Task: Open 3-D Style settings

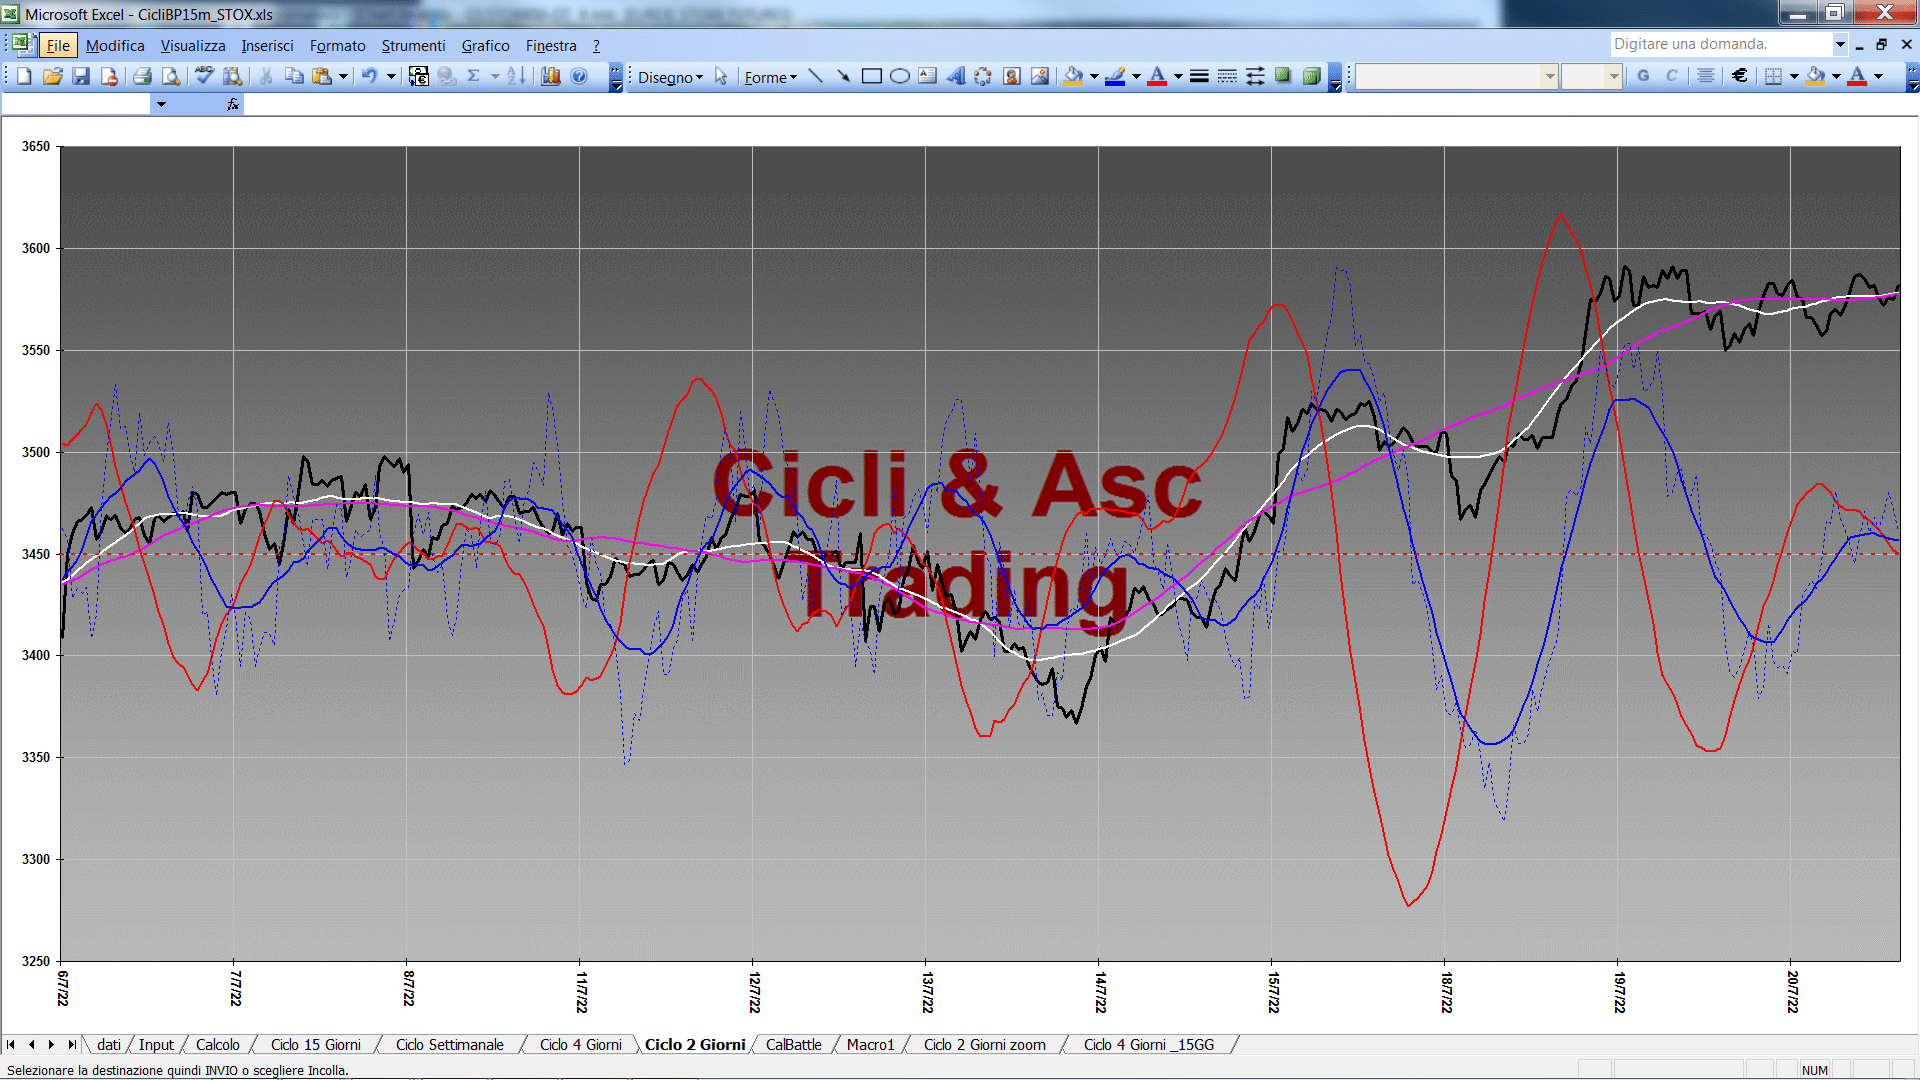Action: 1311,76
